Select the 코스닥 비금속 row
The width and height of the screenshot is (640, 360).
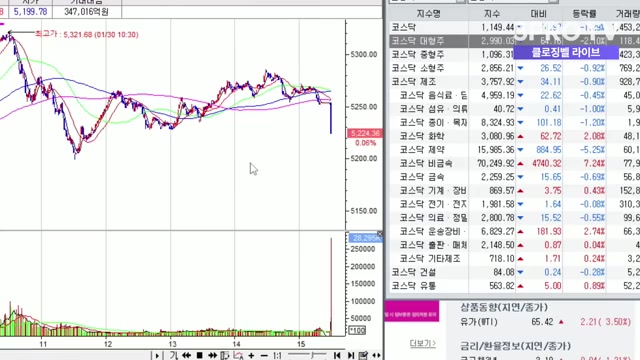tap(514, 163)
